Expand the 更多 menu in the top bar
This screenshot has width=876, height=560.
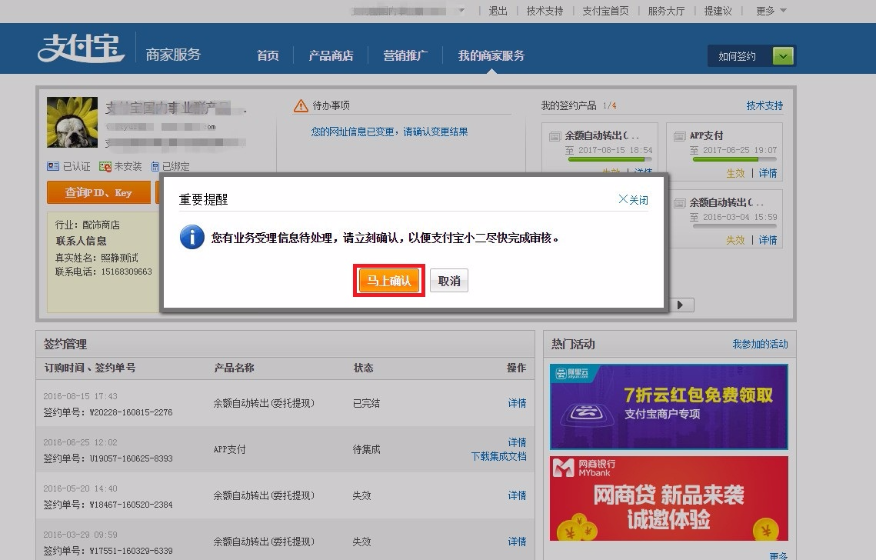click(771, 11)
